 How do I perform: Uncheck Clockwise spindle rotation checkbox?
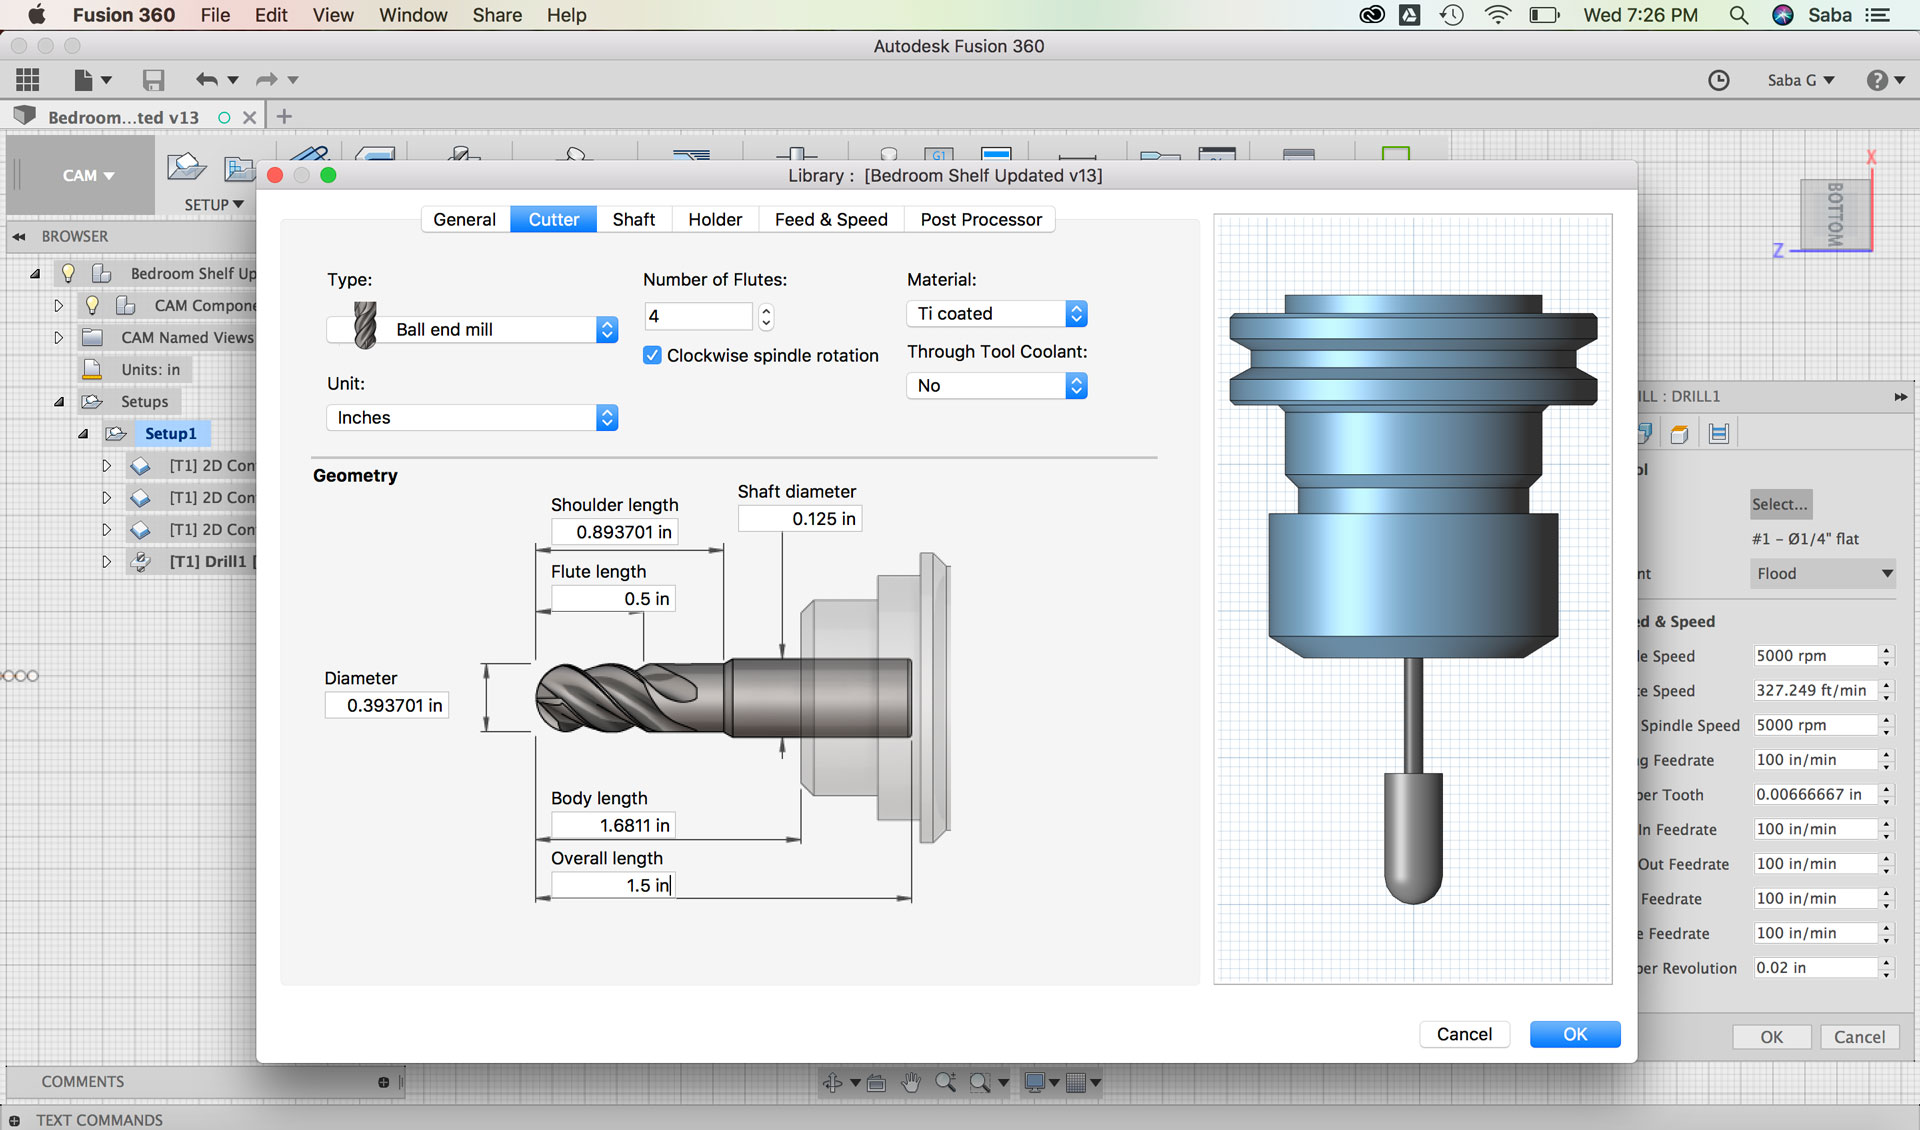pyautogui.click(x=652, y=355)
